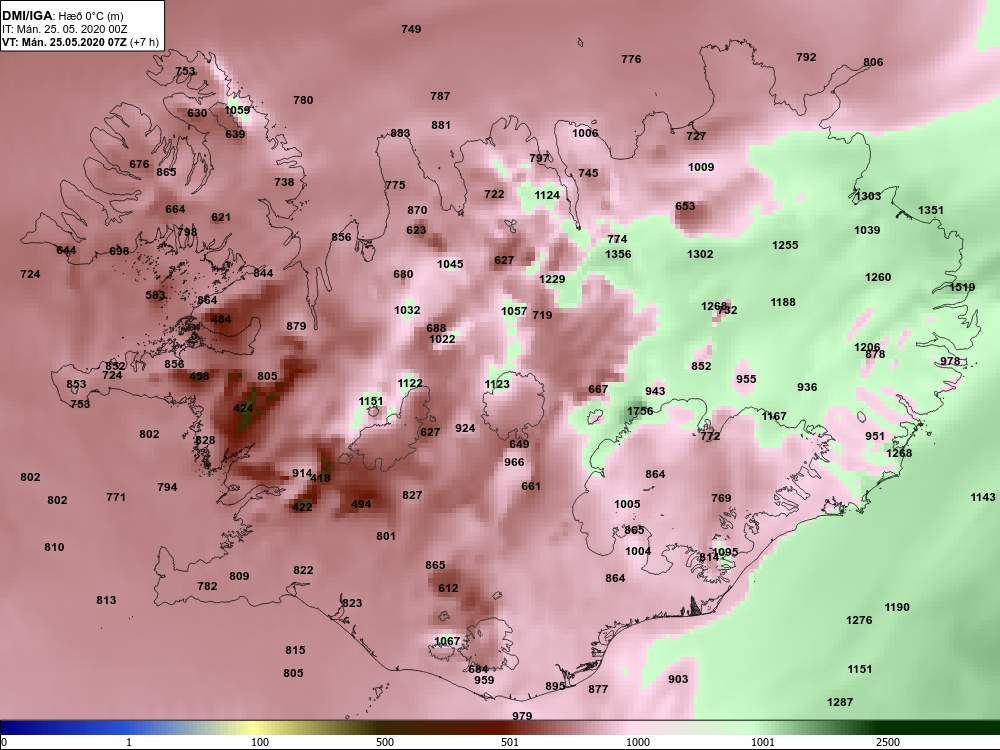Viewport: 1000px width, 750px height.
Task: Click the IT initial time line reading 00Z
Action: coord(64,29)
